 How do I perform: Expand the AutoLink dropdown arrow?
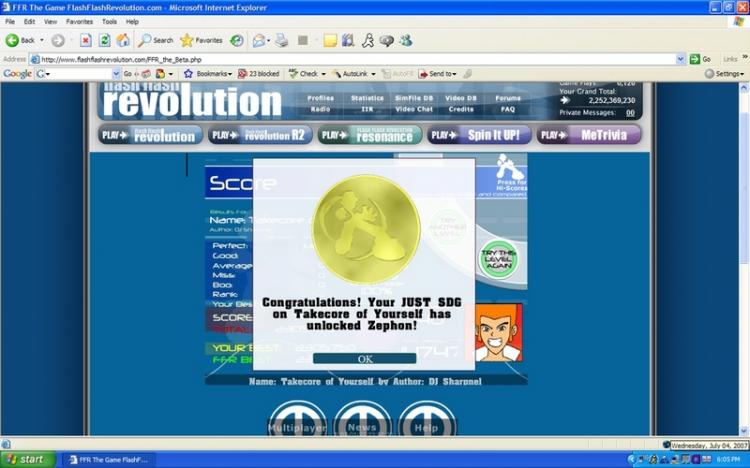[x=374, y=74]
